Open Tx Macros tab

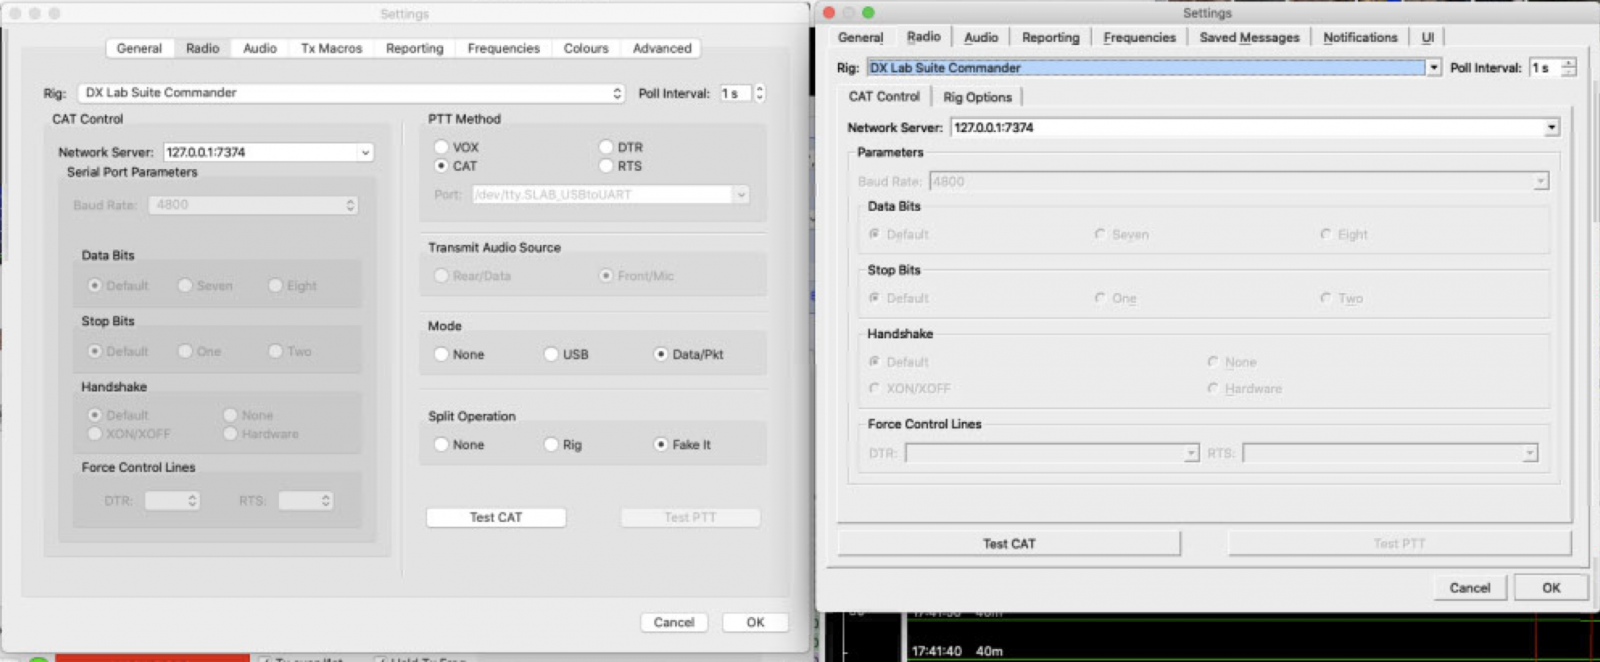[x=332, y=48]
